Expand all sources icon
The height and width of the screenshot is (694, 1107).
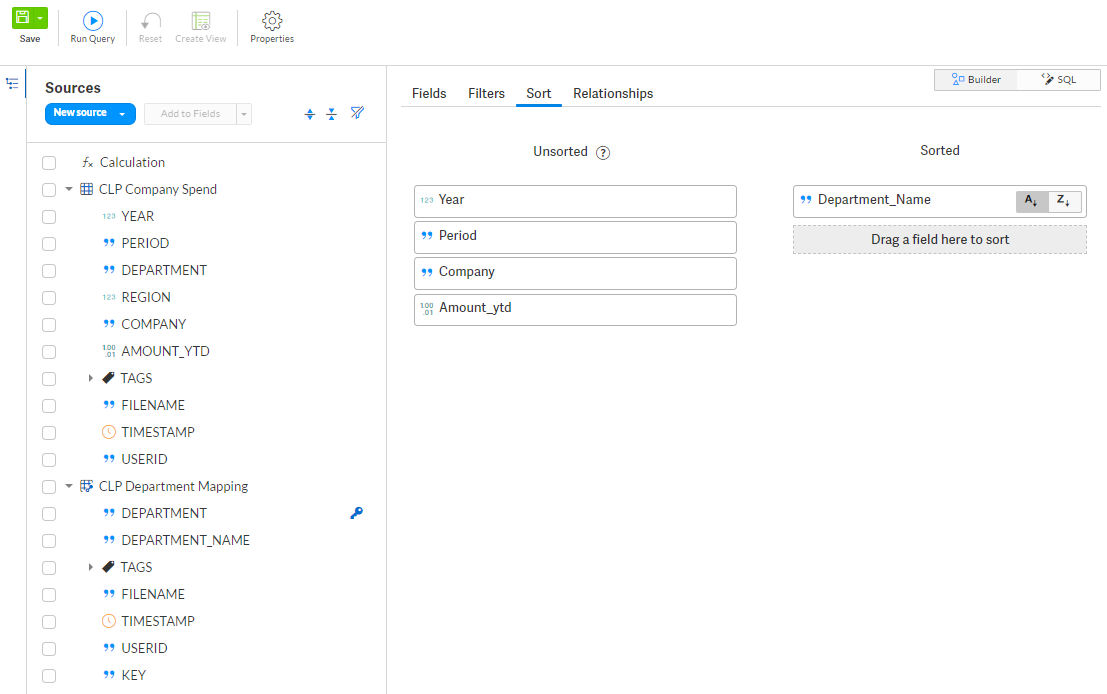click(309, 114)
